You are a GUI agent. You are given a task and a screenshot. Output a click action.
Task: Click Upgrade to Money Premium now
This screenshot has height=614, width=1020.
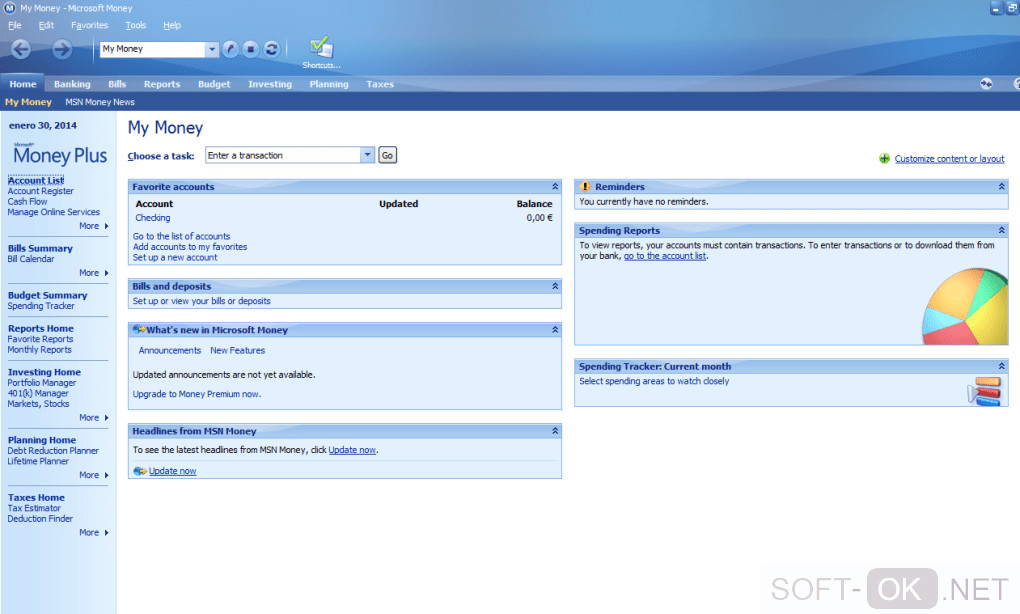[196, 394]
